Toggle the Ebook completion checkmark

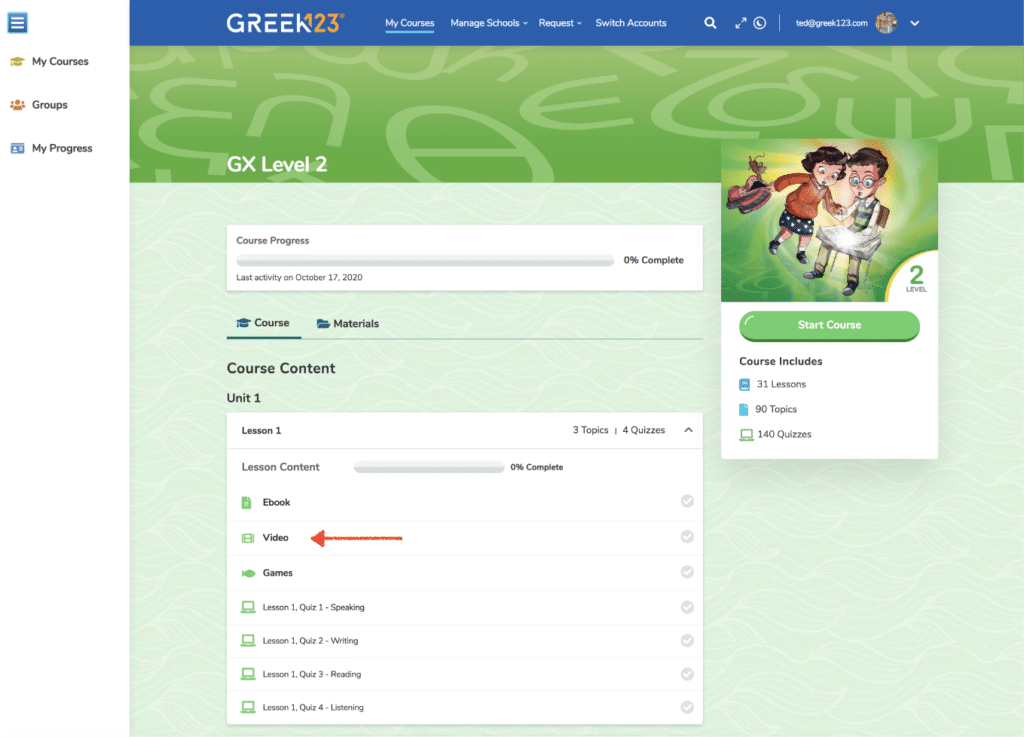687,501
